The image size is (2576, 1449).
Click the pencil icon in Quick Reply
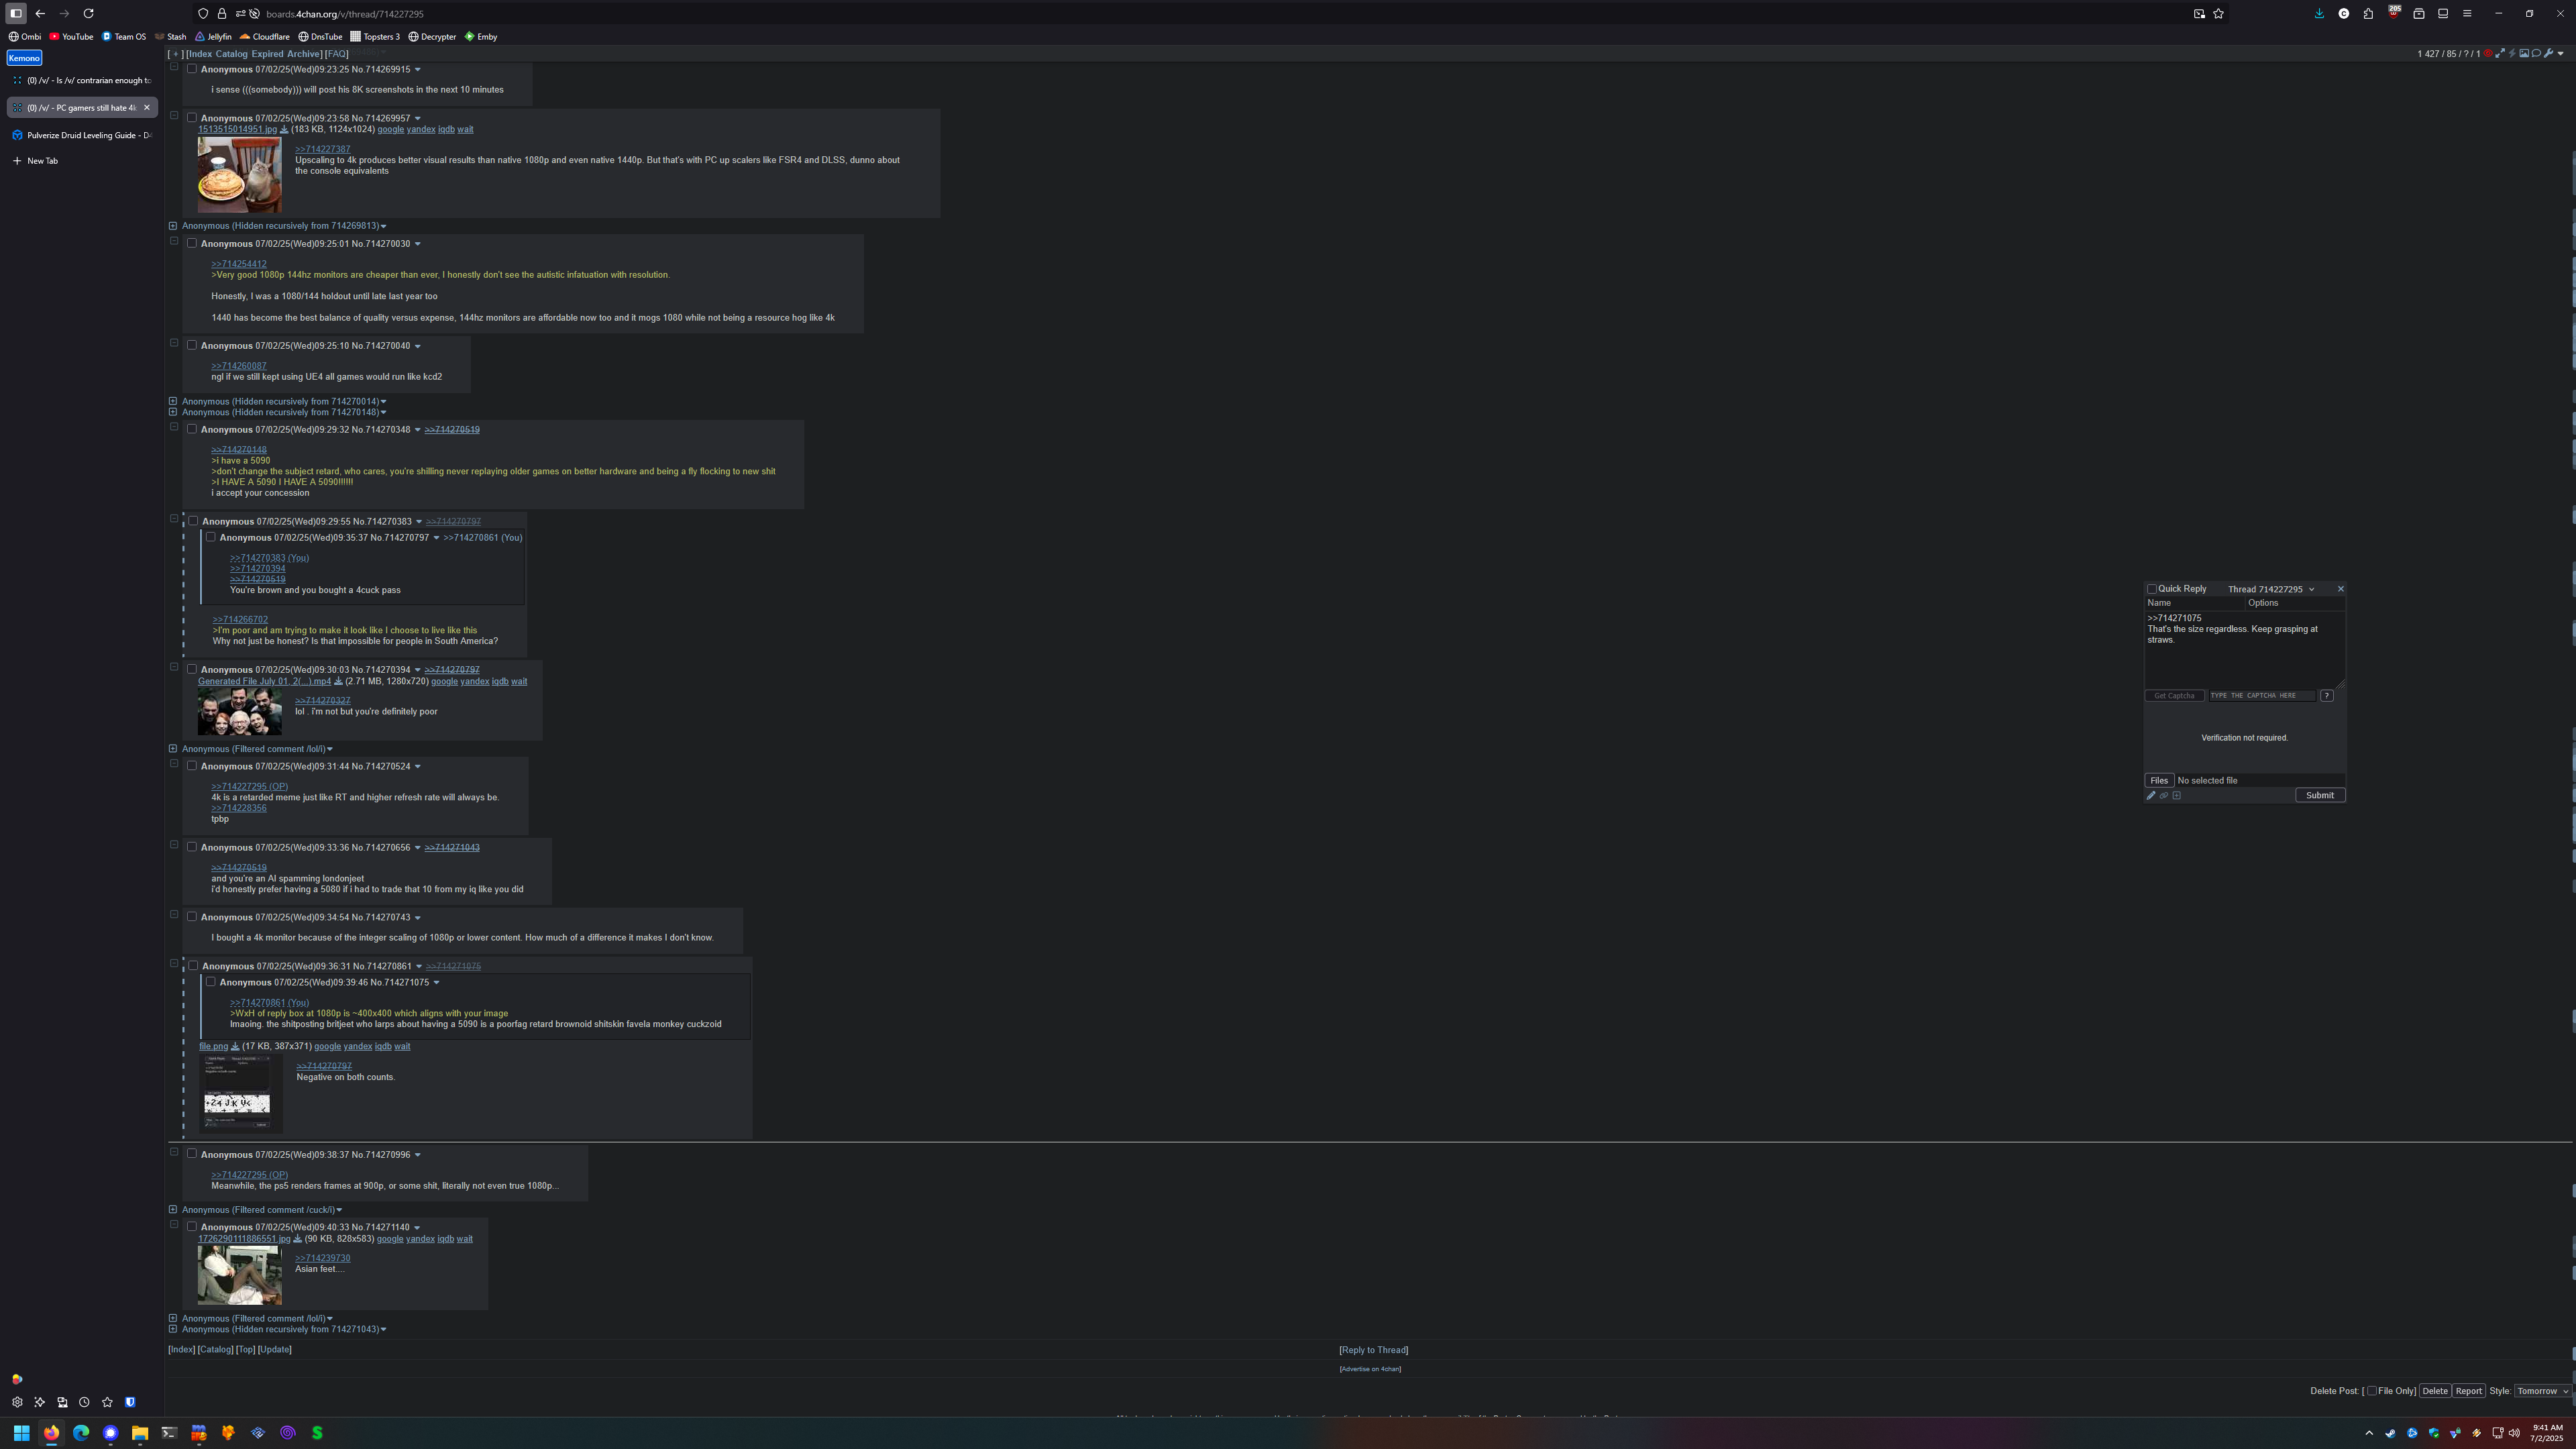(x=2151, y=796)
